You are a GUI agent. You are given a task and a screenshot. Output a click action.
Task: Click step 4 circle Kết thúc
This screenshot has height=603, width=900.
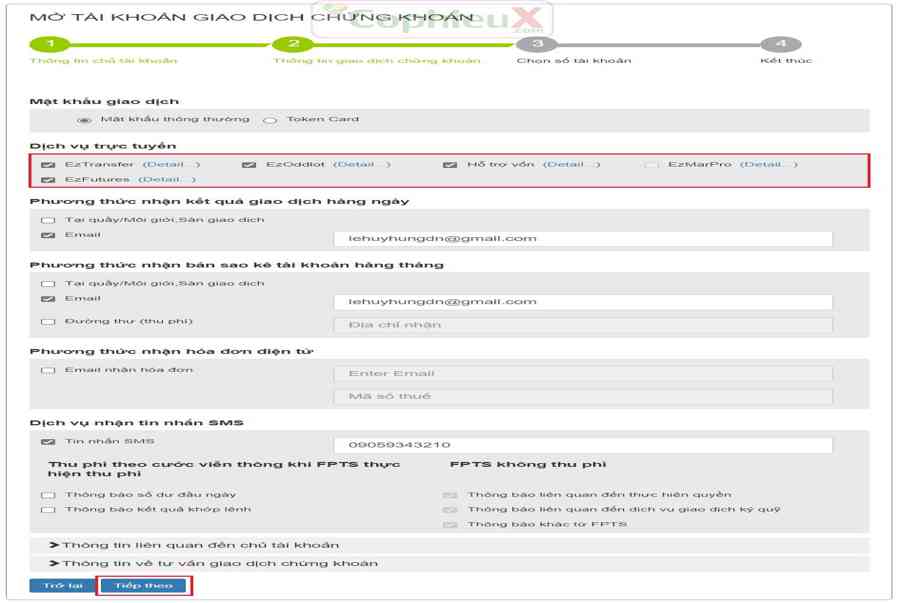click(780, 44)
